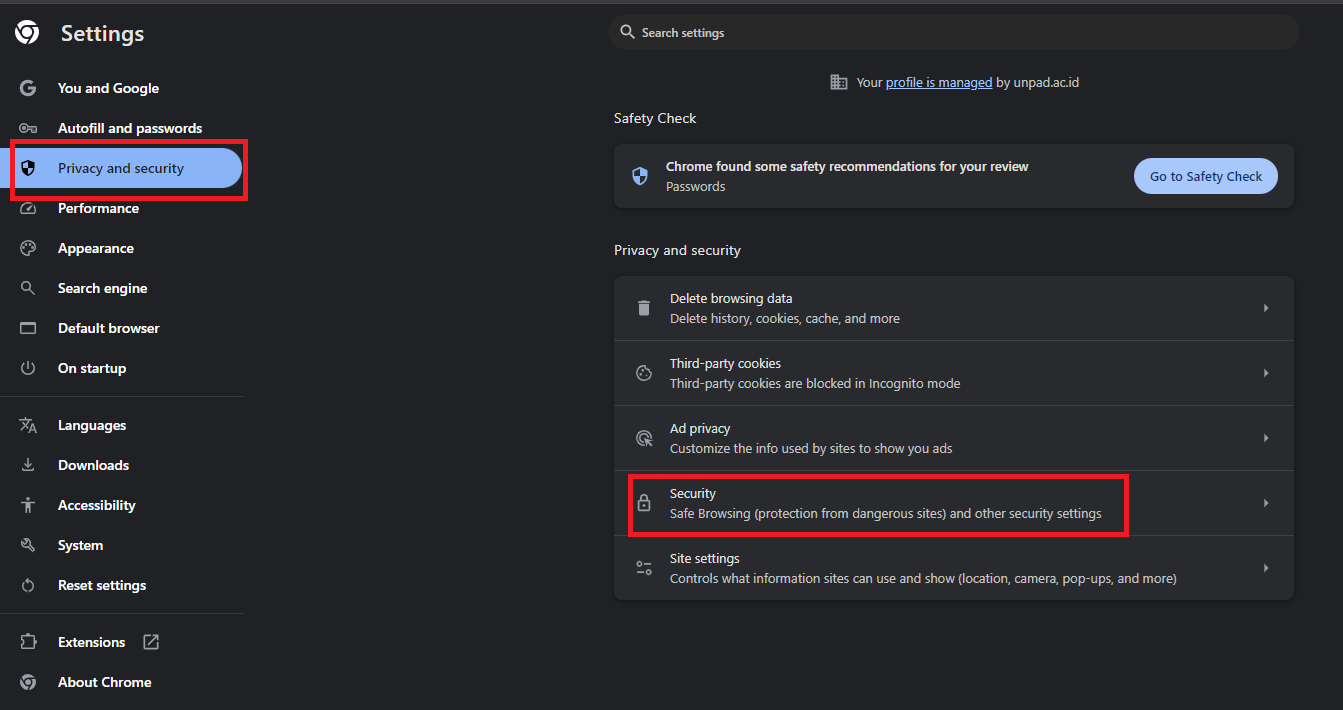Image resolution: width=1343 pixels, height=710 pixels.
Task: Click the padlock icon for Security
Action: click(644, 503)
